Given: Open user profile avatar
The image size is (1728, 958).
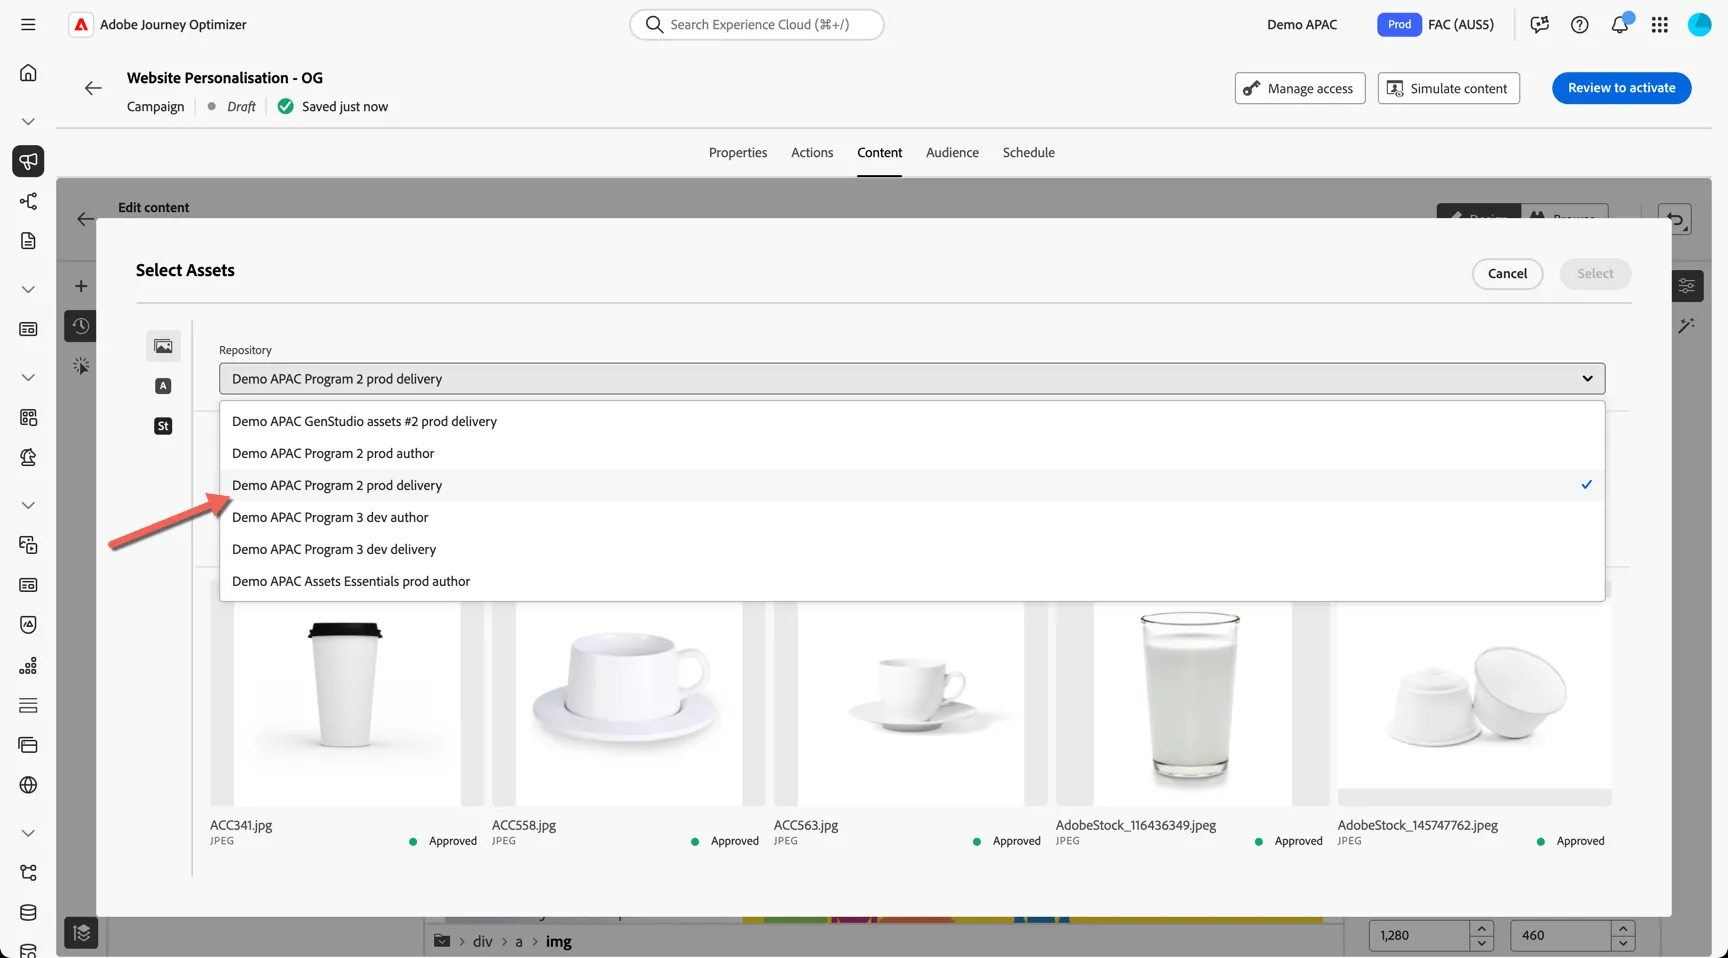Looking at the screenshot, I should point(1699,25).
